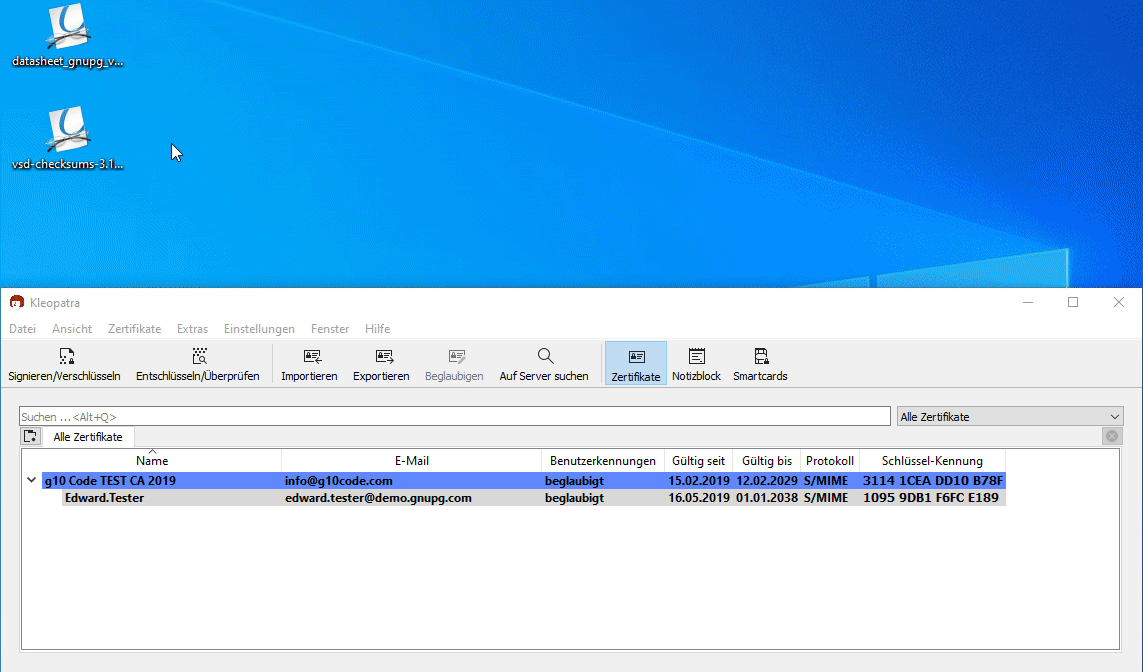Image resolution: width=1143 pixels, height=672 pixels.
Task: Click key ID 3114 1CEA DD10 B78F
Action: click(933, 480)
